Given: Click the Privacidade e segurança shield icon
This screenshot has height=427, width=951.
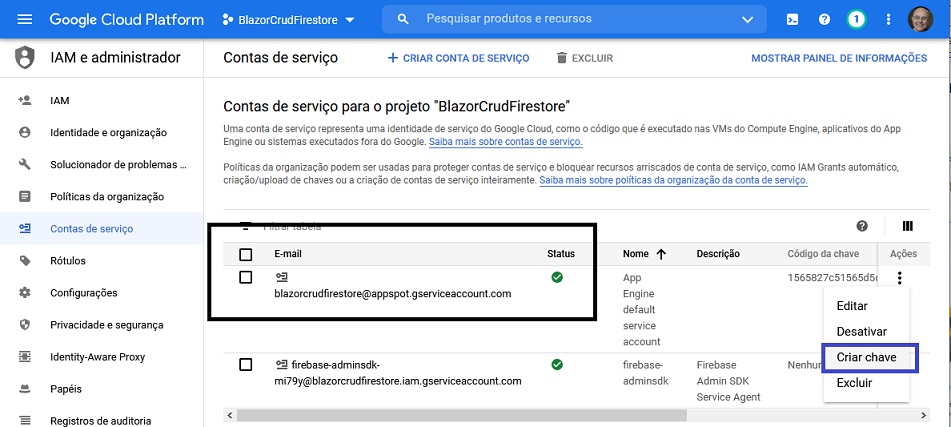Looking at the screenshot, I should pos(25,324).
